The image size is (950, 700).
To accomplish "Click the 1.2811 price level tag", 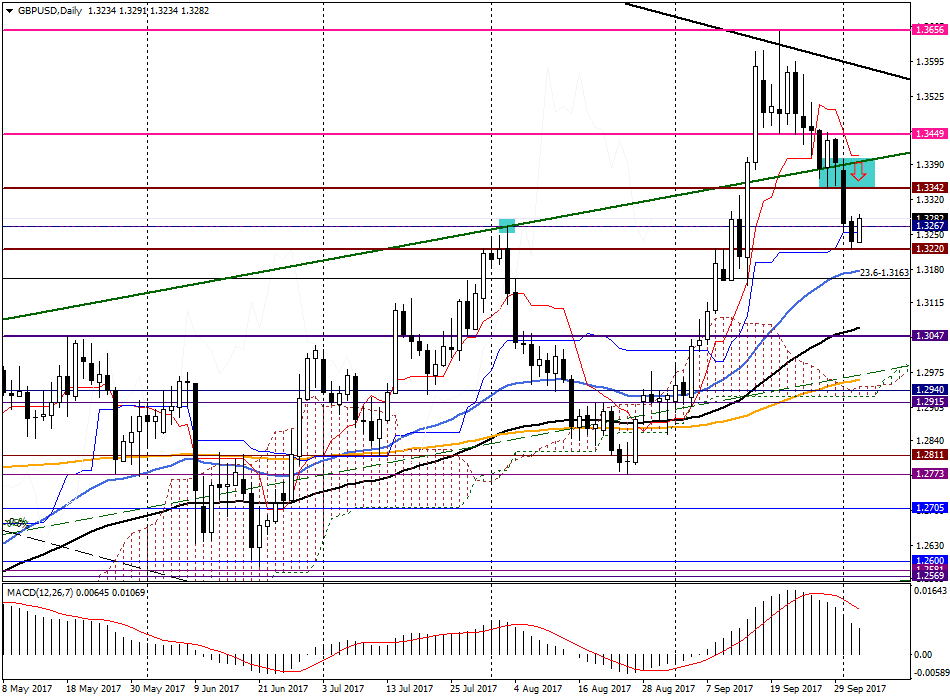I will [x=929, y=455].
